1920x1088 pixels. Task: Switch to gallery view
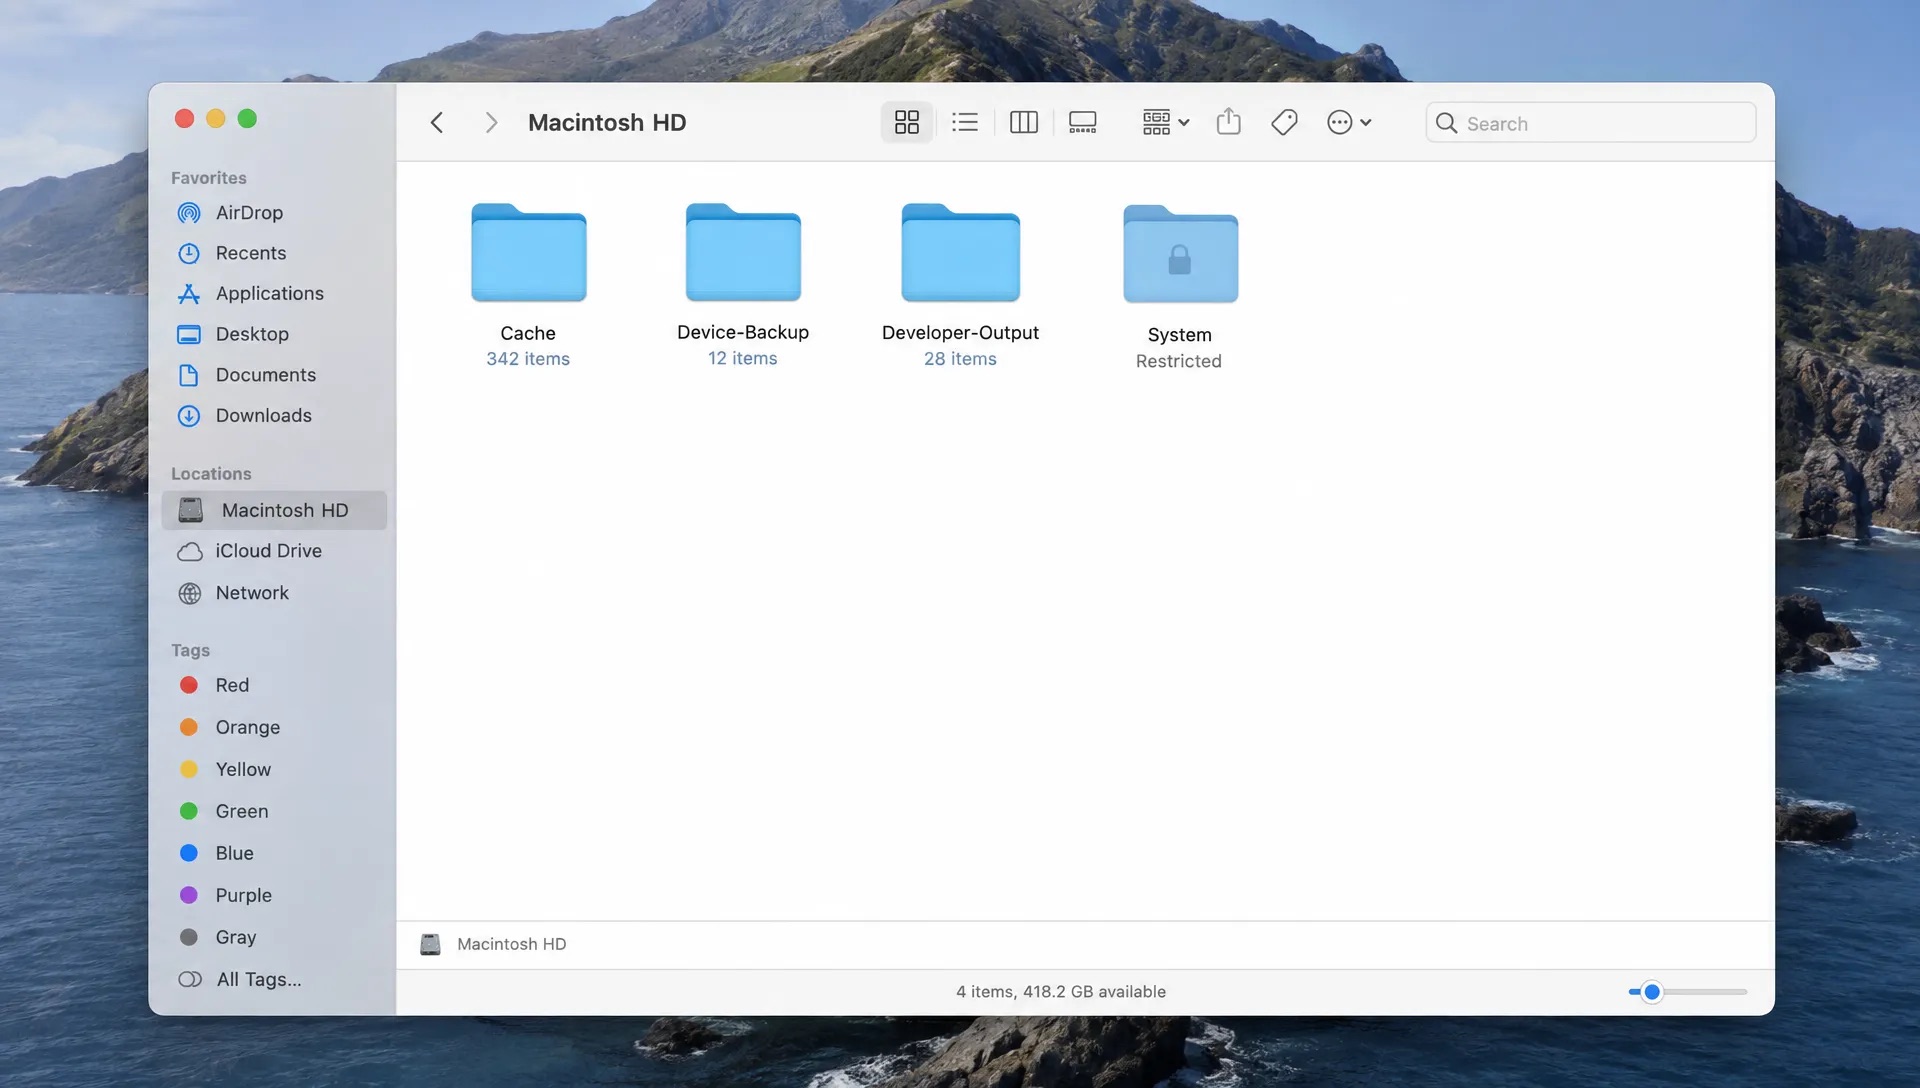point(1083,122)
